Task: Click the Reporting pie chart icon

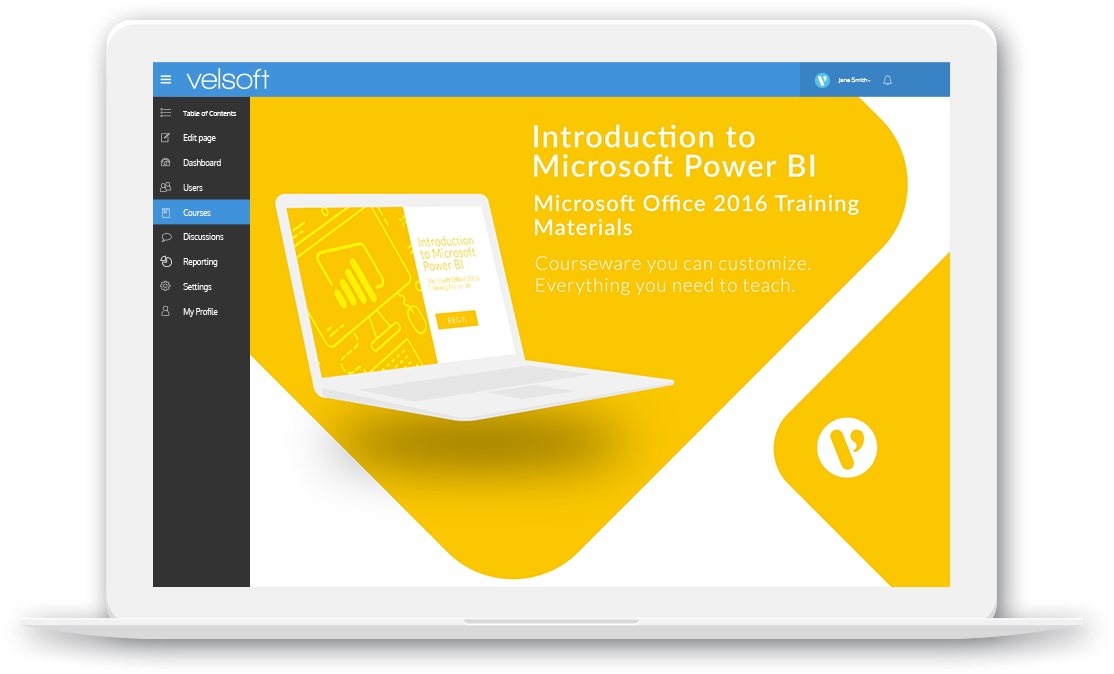Action: (x=166, y=261)
